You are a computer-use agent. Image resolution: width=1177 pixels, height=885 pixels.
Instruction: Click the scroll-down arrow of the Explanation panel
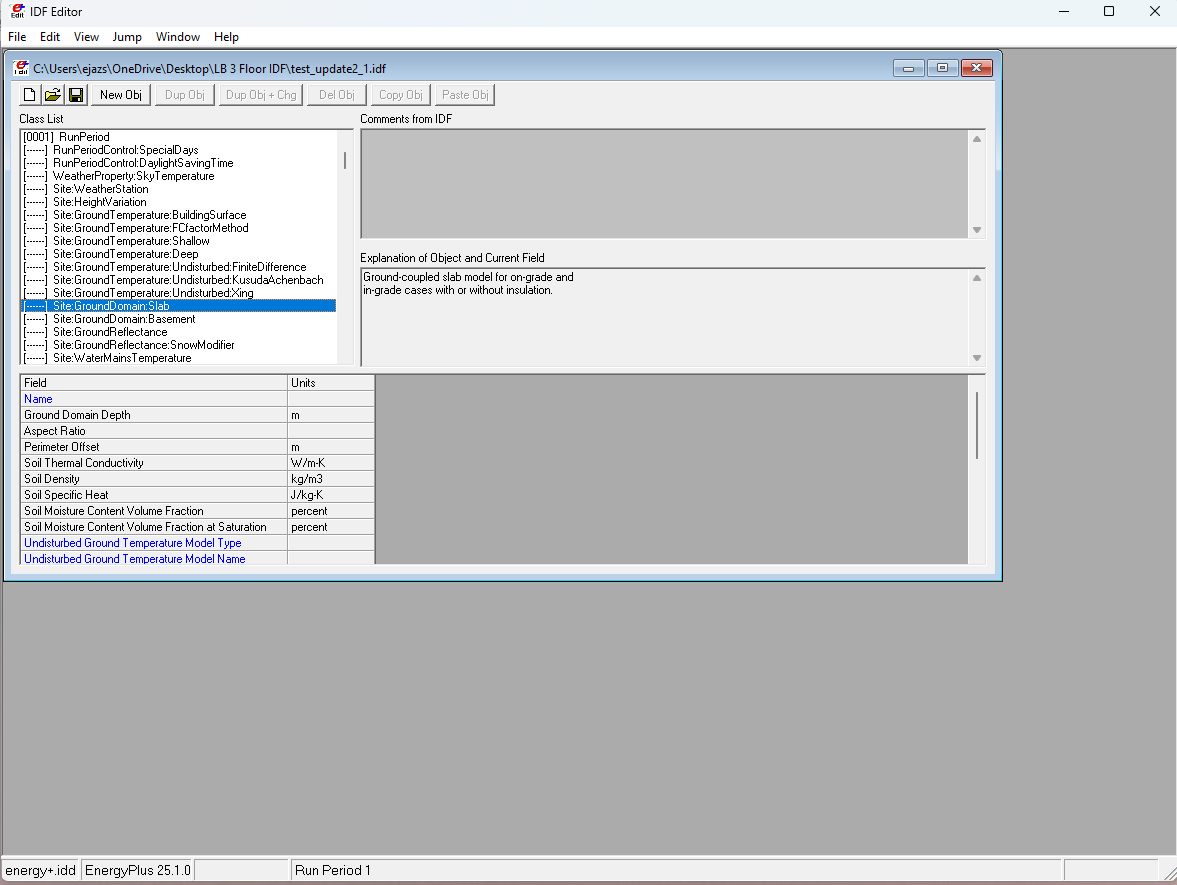(x=976, y=357)
